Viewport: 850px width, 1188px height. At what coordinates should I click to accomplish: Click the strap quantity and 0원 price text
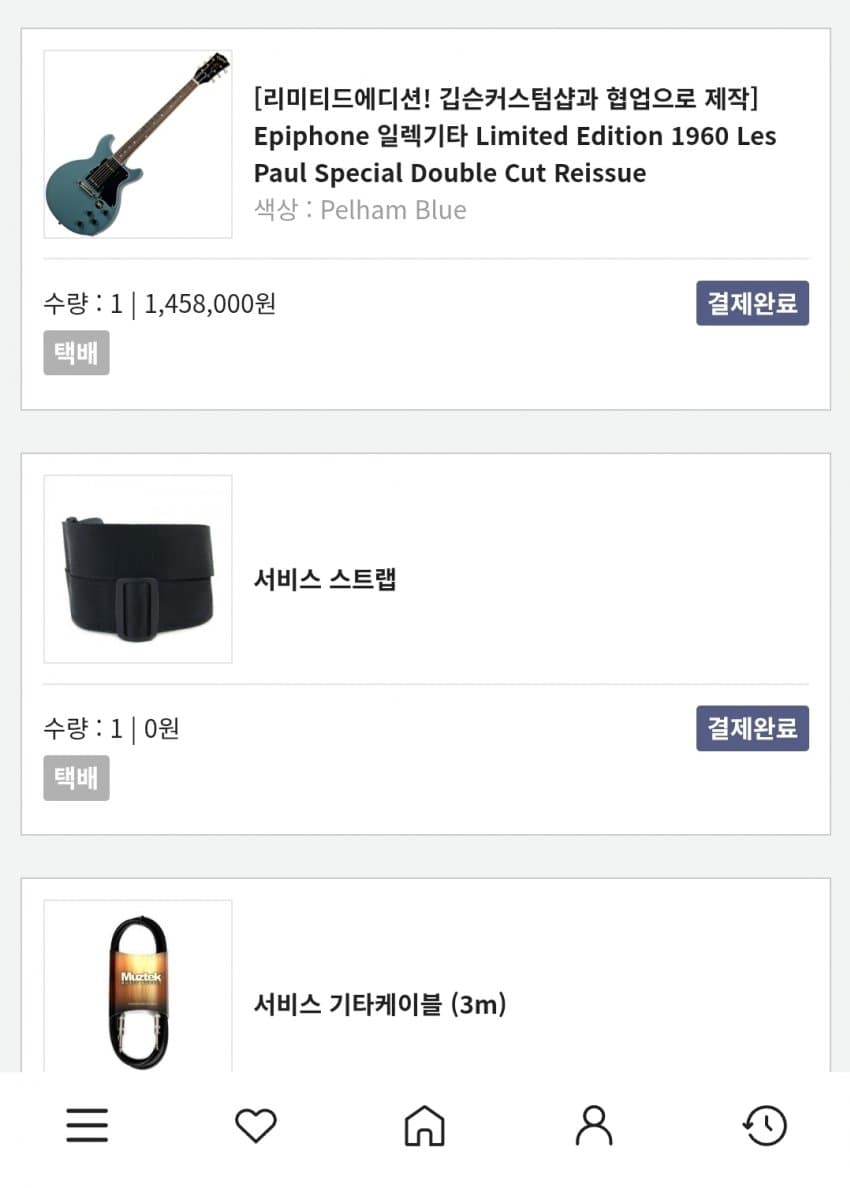pos(111,729)
